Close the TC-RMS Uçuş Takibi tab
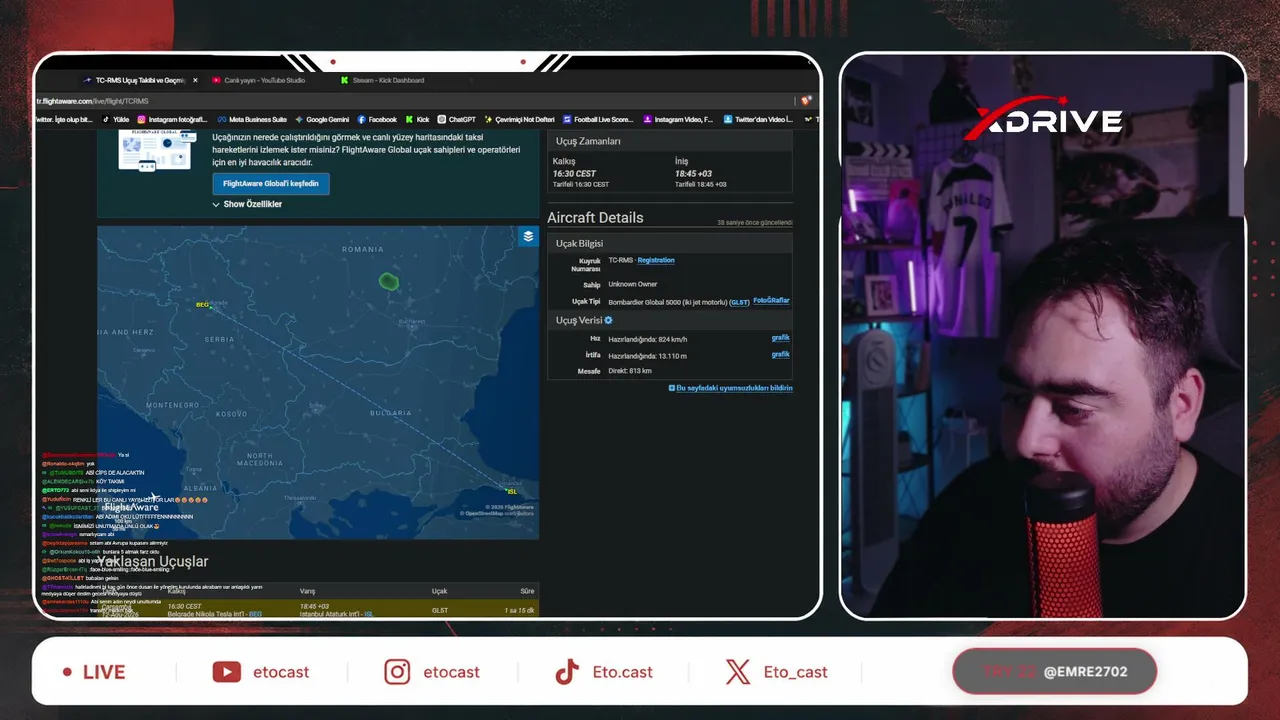Viewport: 1280px width, 720px height. 195,80
